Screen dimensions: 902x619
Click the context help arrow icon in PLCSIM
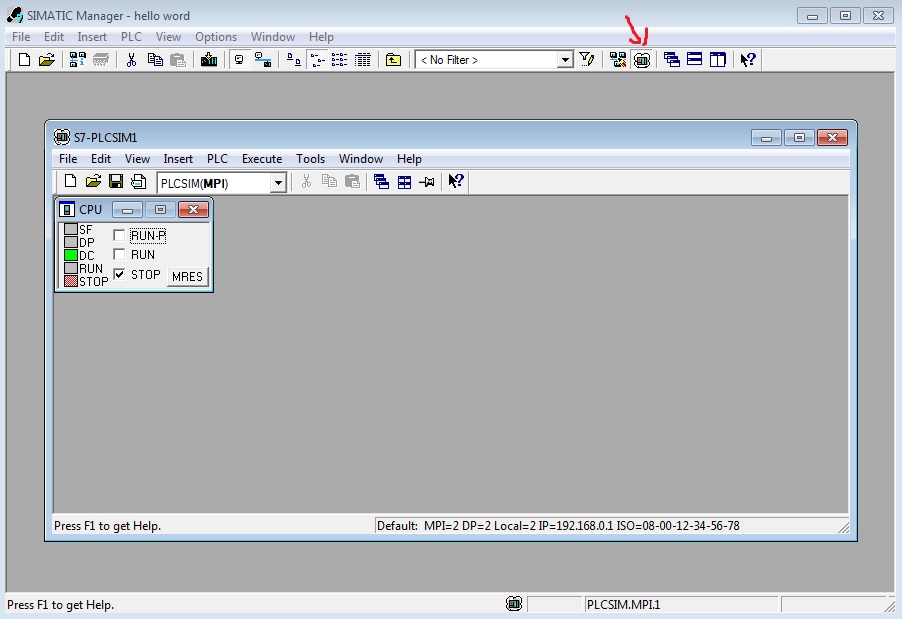(456, 181)
